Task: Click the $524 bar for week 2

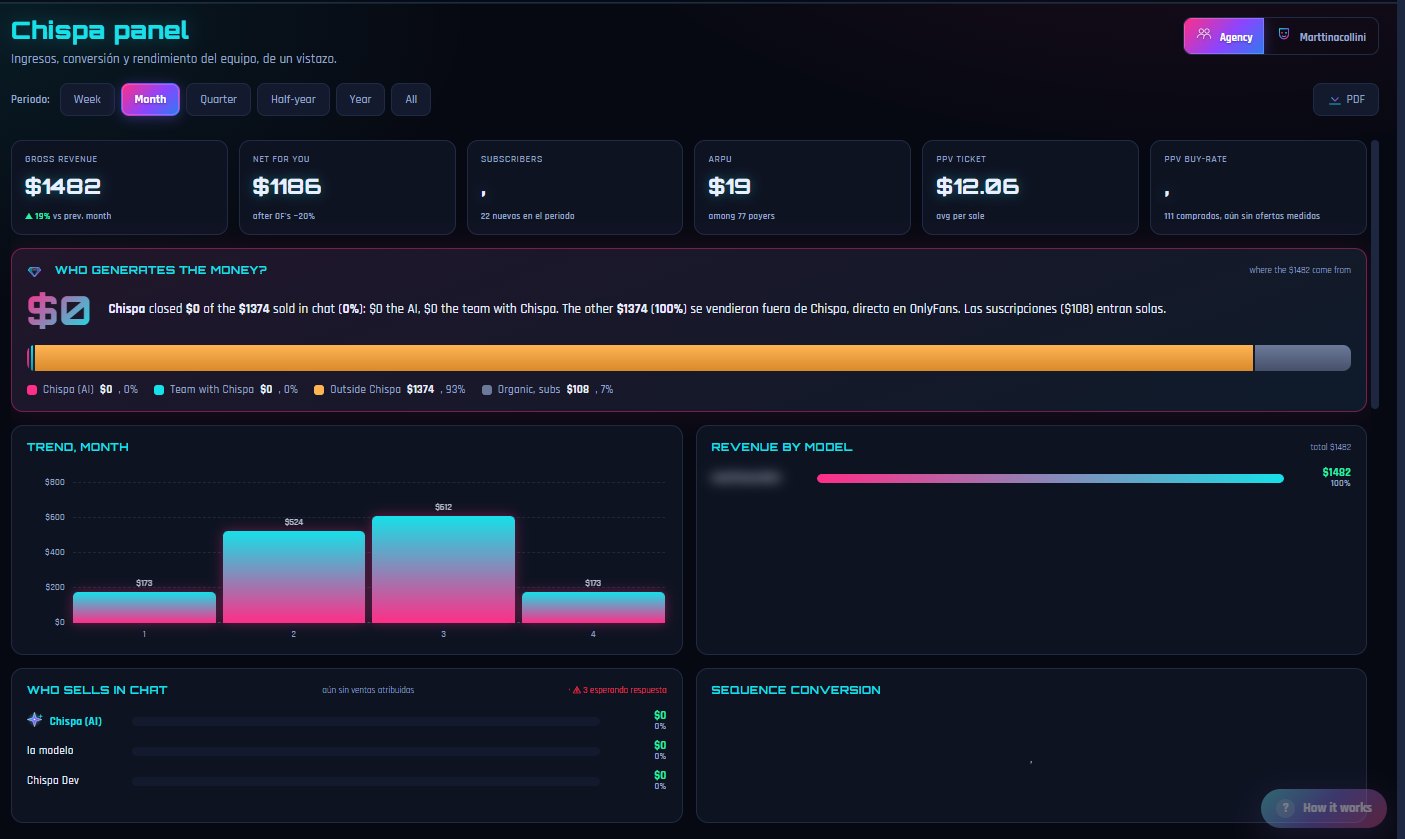Action: (294, 577)
